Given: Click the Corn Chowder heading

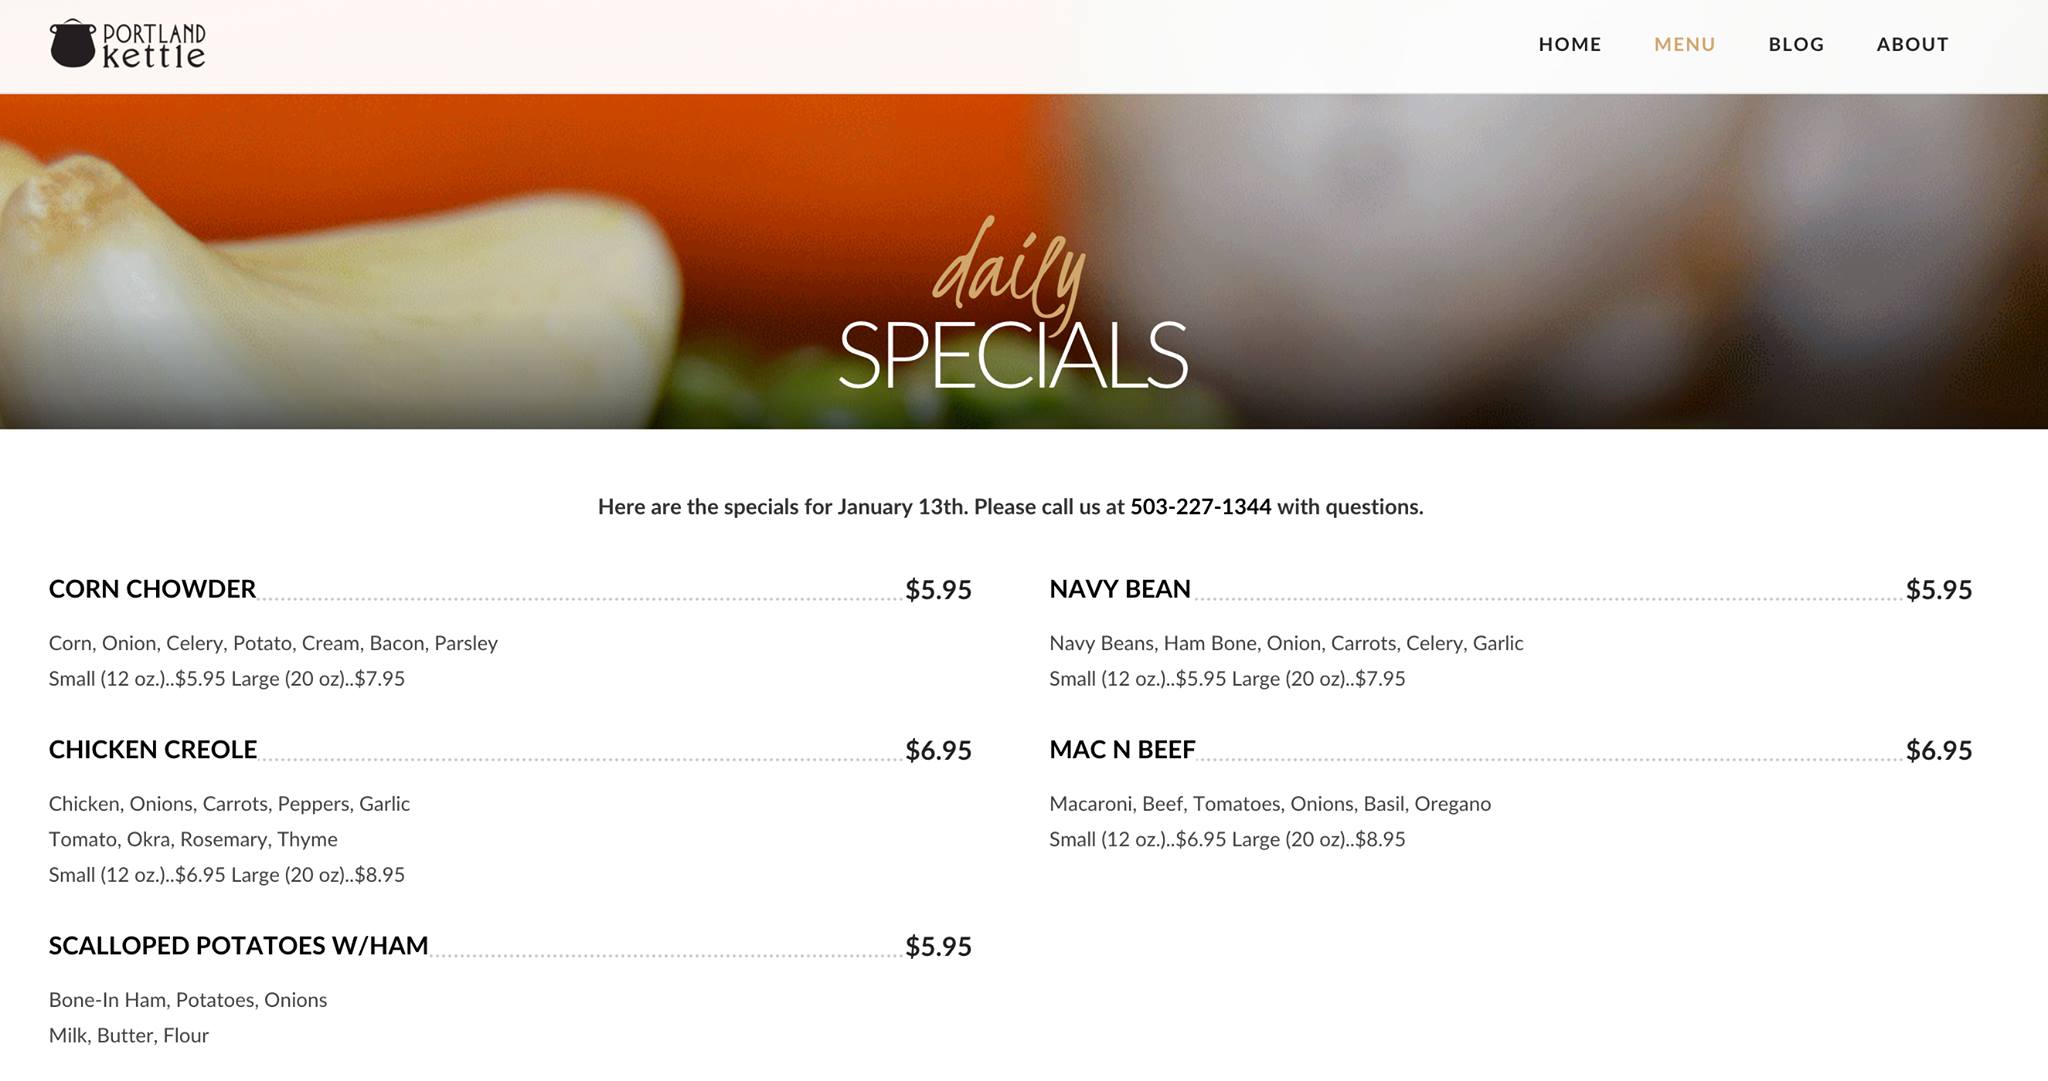Looking at the screenshot, I should coord(152,589).
